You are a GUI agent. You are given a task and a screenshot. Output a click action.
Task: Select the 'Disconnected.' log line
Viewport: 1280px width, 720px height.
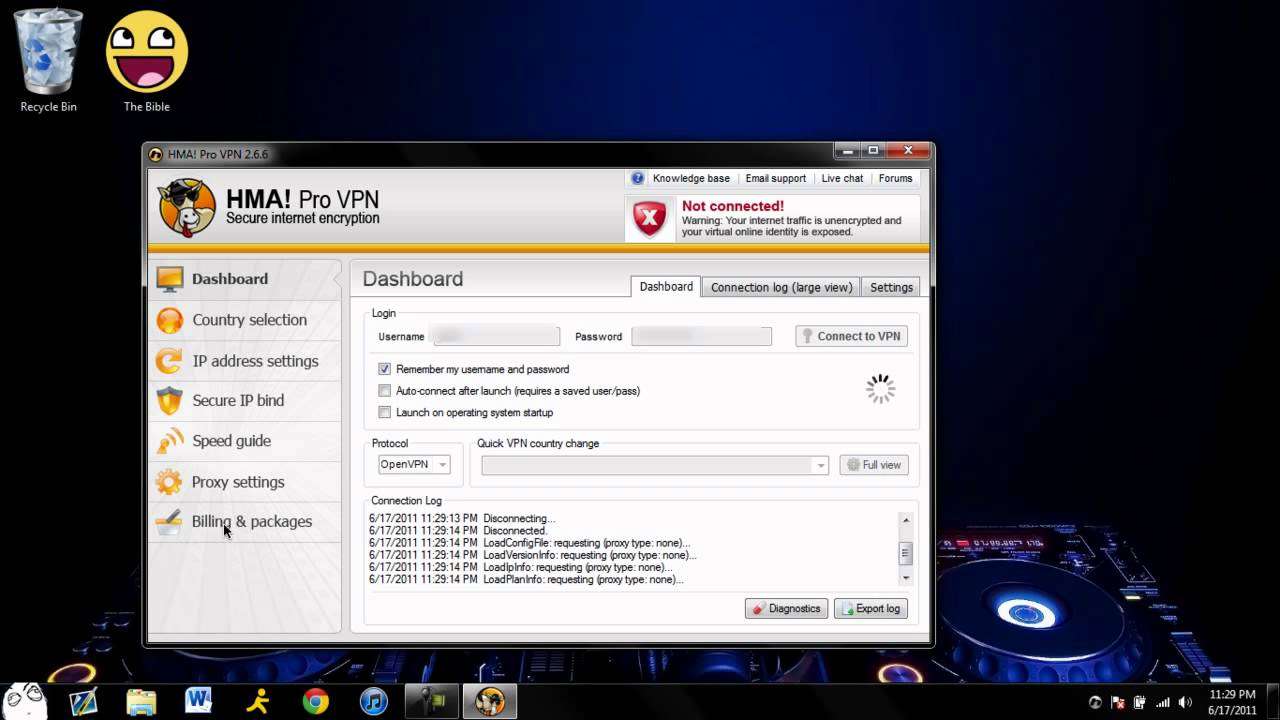[458, 530]
